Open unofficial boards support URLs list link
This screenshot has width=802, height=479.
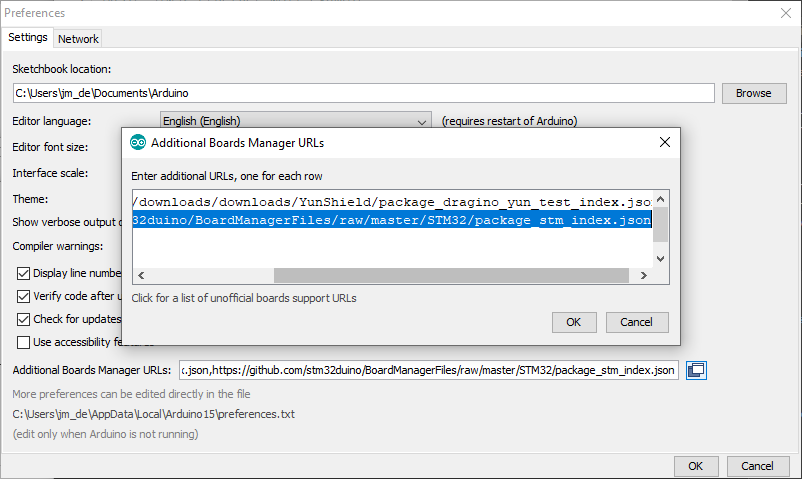point(244,298)
